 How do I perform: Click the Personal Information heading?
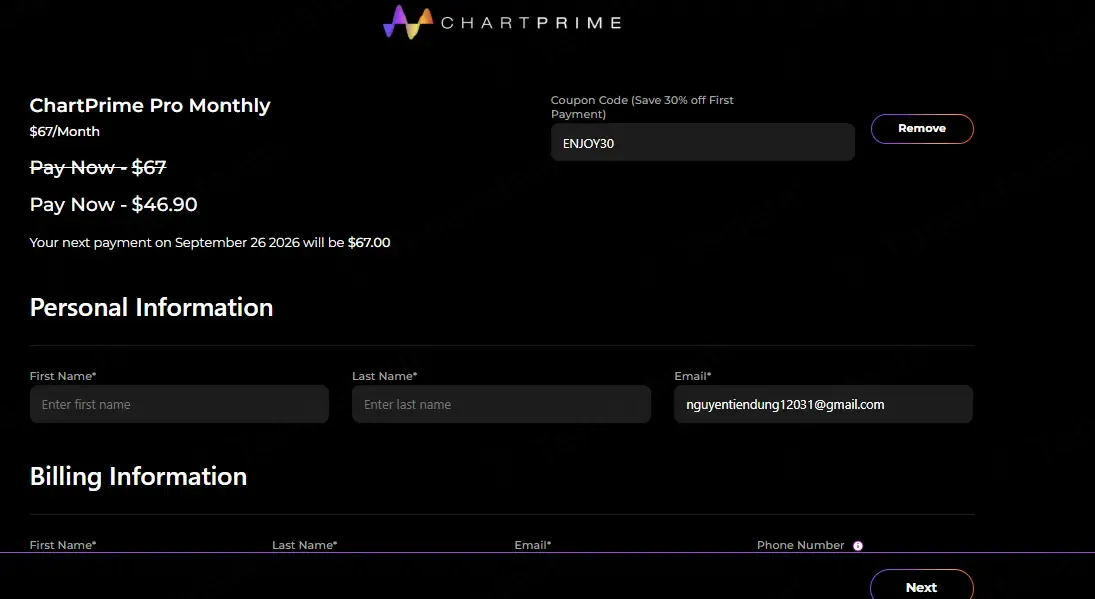[x=152, y=307]
